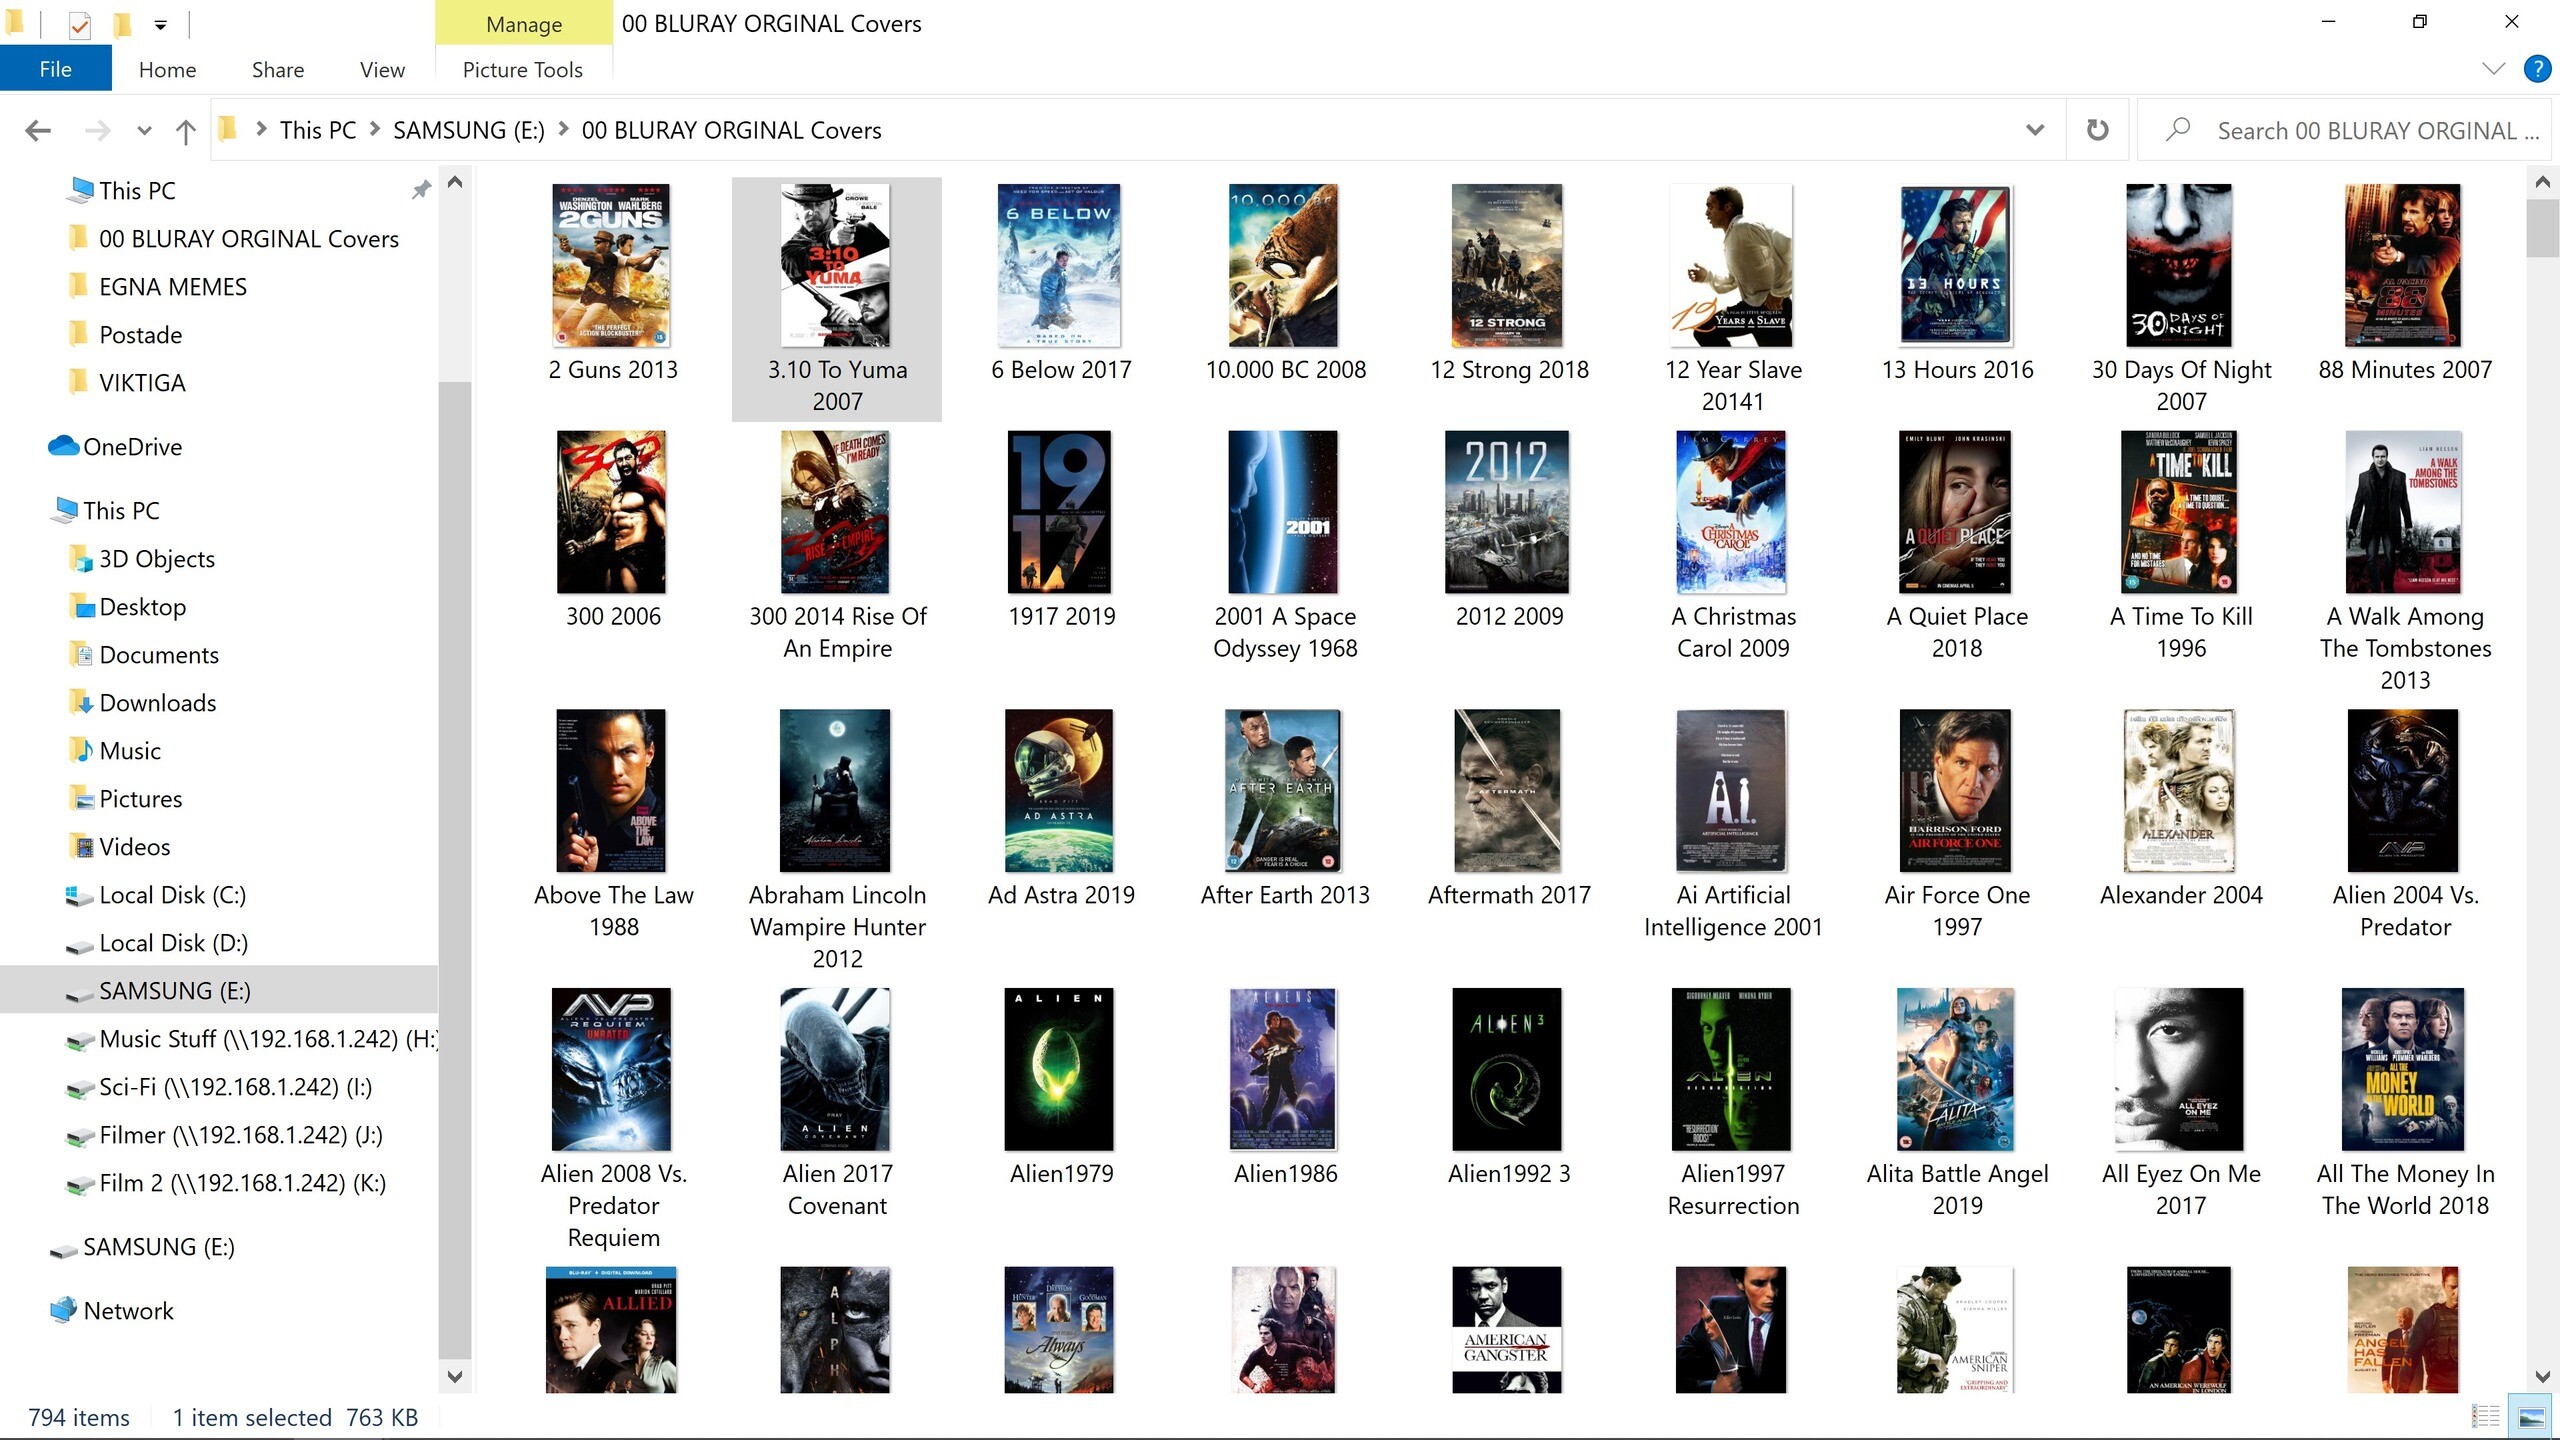Open Film 2 network drive (K:)
The width and height of the screenshot is (2560, 1440).
[242, 1182]
